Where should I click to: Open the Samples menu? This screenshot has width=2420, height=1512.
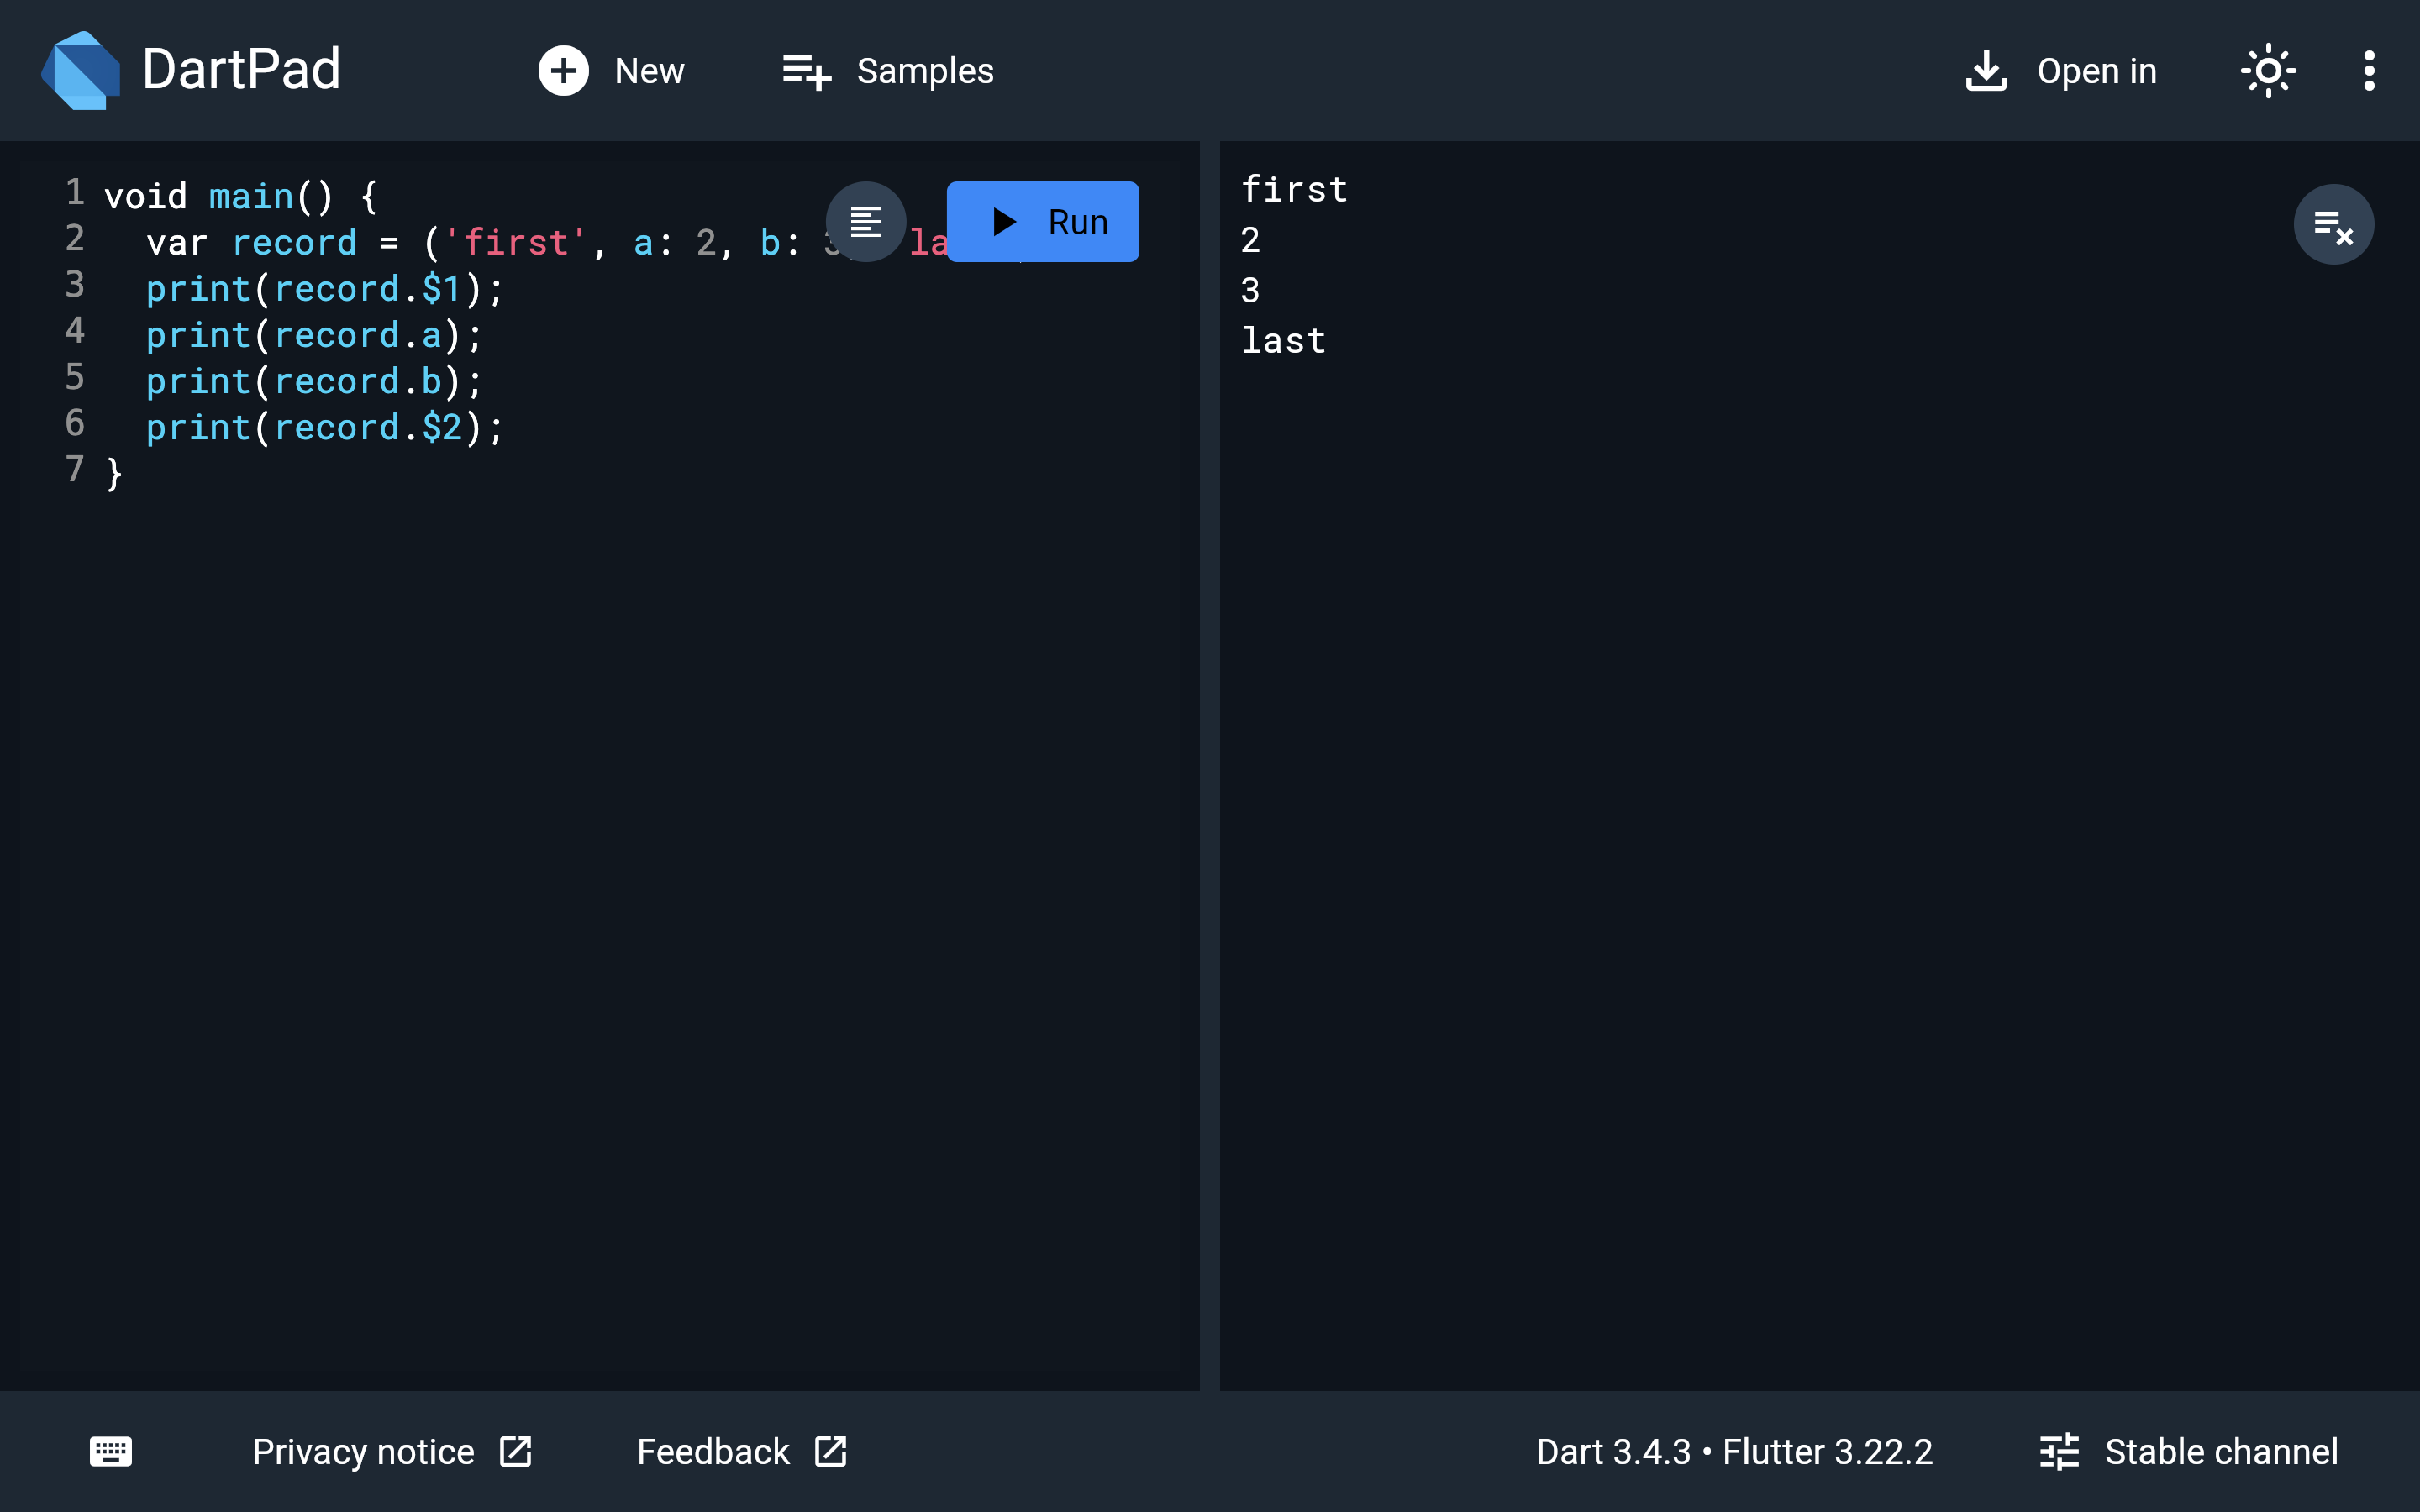click(887, 71)
